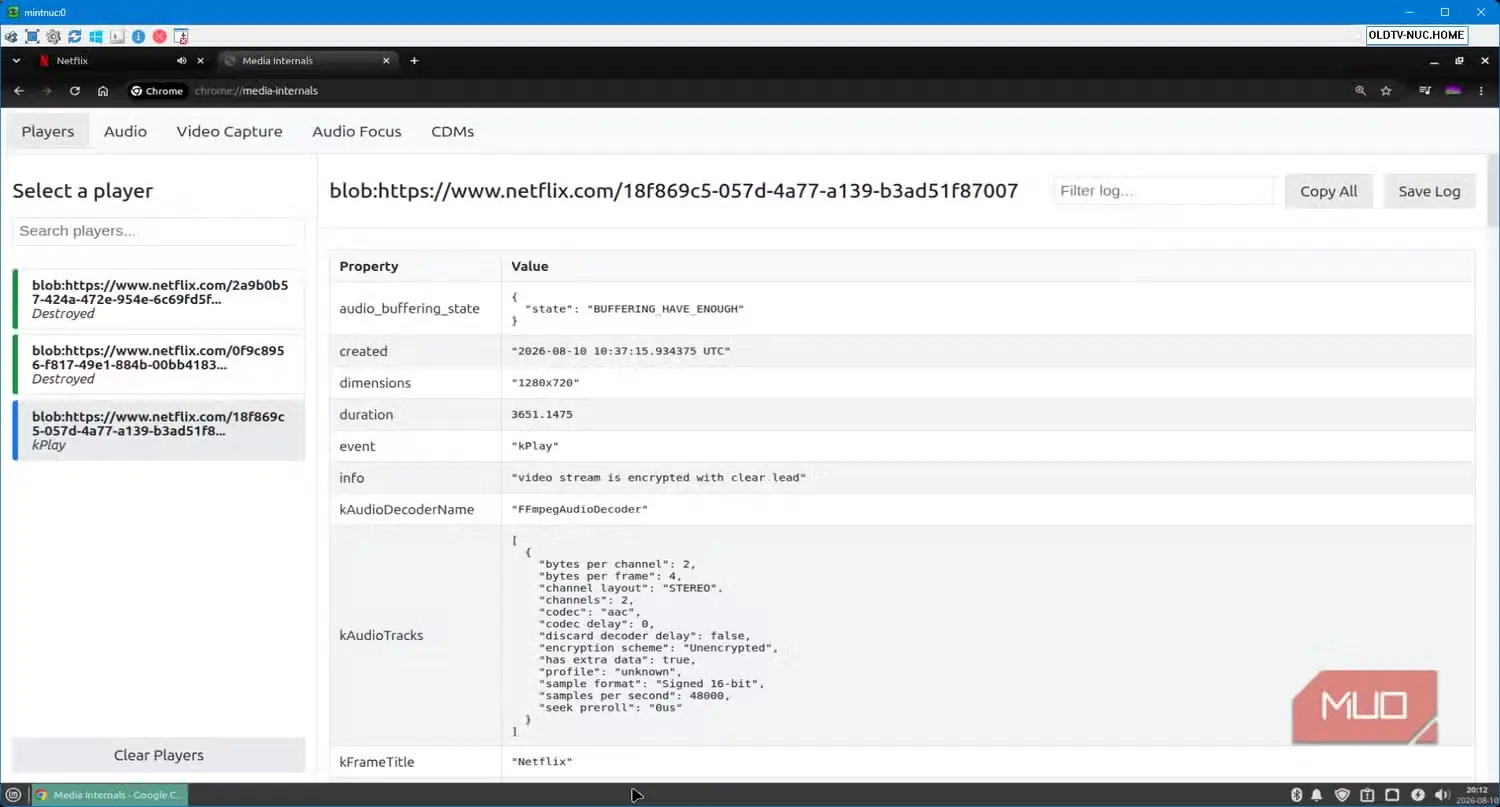Viewport: 1500px width, 807px height.
Task: Click the kAudioDecoderName property cell
Action: pyautogui.click(x=415, y=509)
